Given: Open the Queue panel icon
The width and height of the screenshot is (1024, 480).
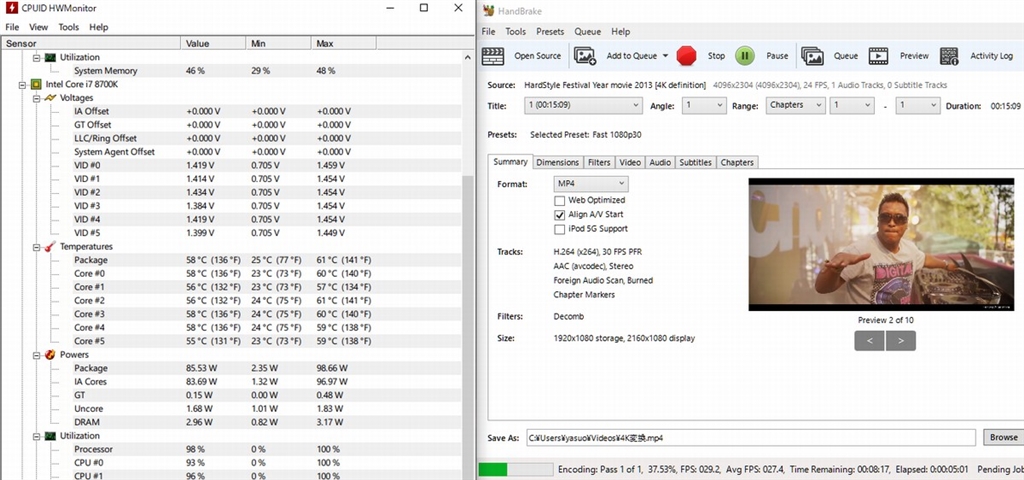Looking at the screenshot, I should pyautogui.click(x=812, y=56).
